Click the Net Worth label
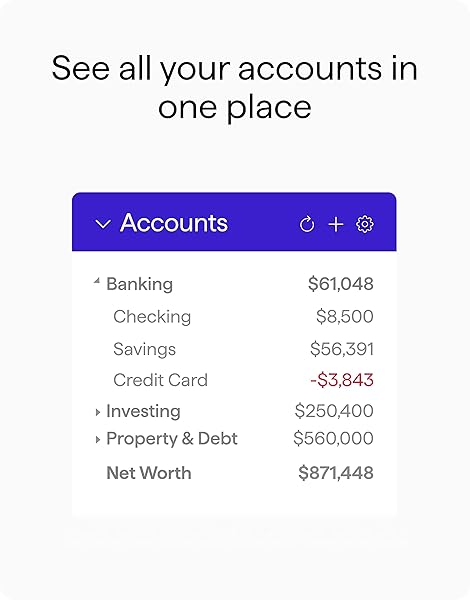The height and width of the screenshot is (600, 470). pos(149,473)
